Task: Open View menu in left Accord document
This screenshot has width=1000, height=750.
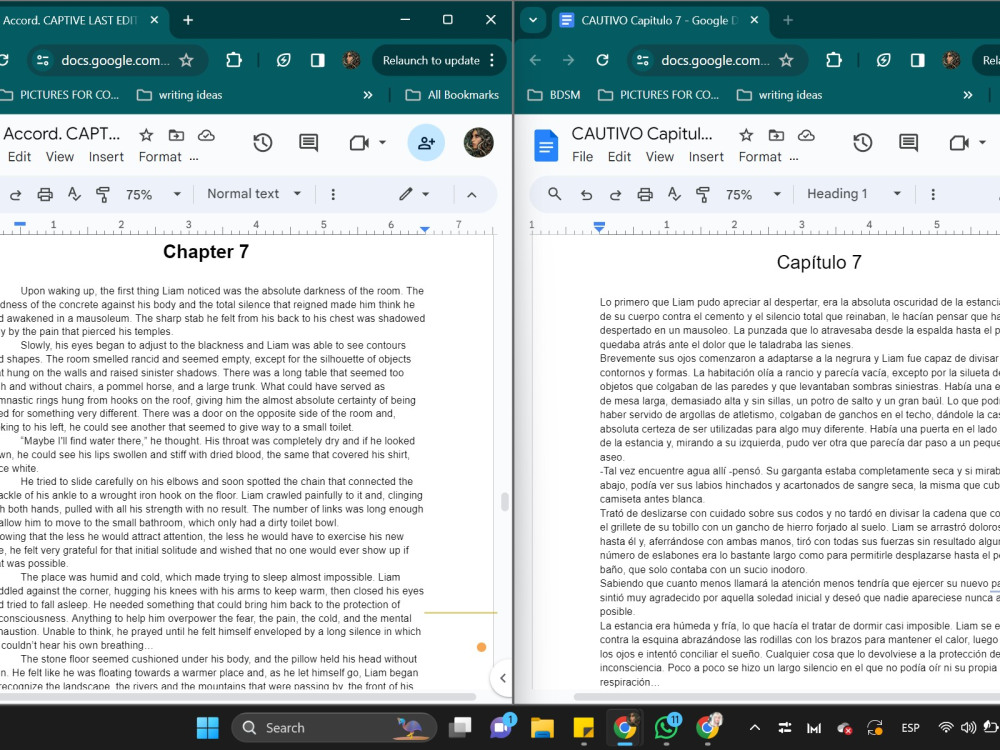Action: pyautogui.click(x=60, y=157)
